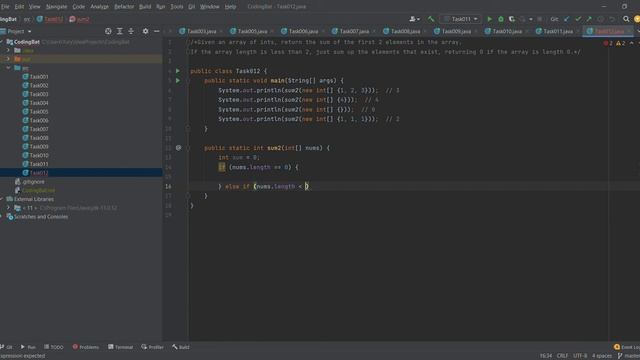Click the error count indicator in editor
Image resolution: width=640 pixels, height=360 pixels.
tap(608, 43)
